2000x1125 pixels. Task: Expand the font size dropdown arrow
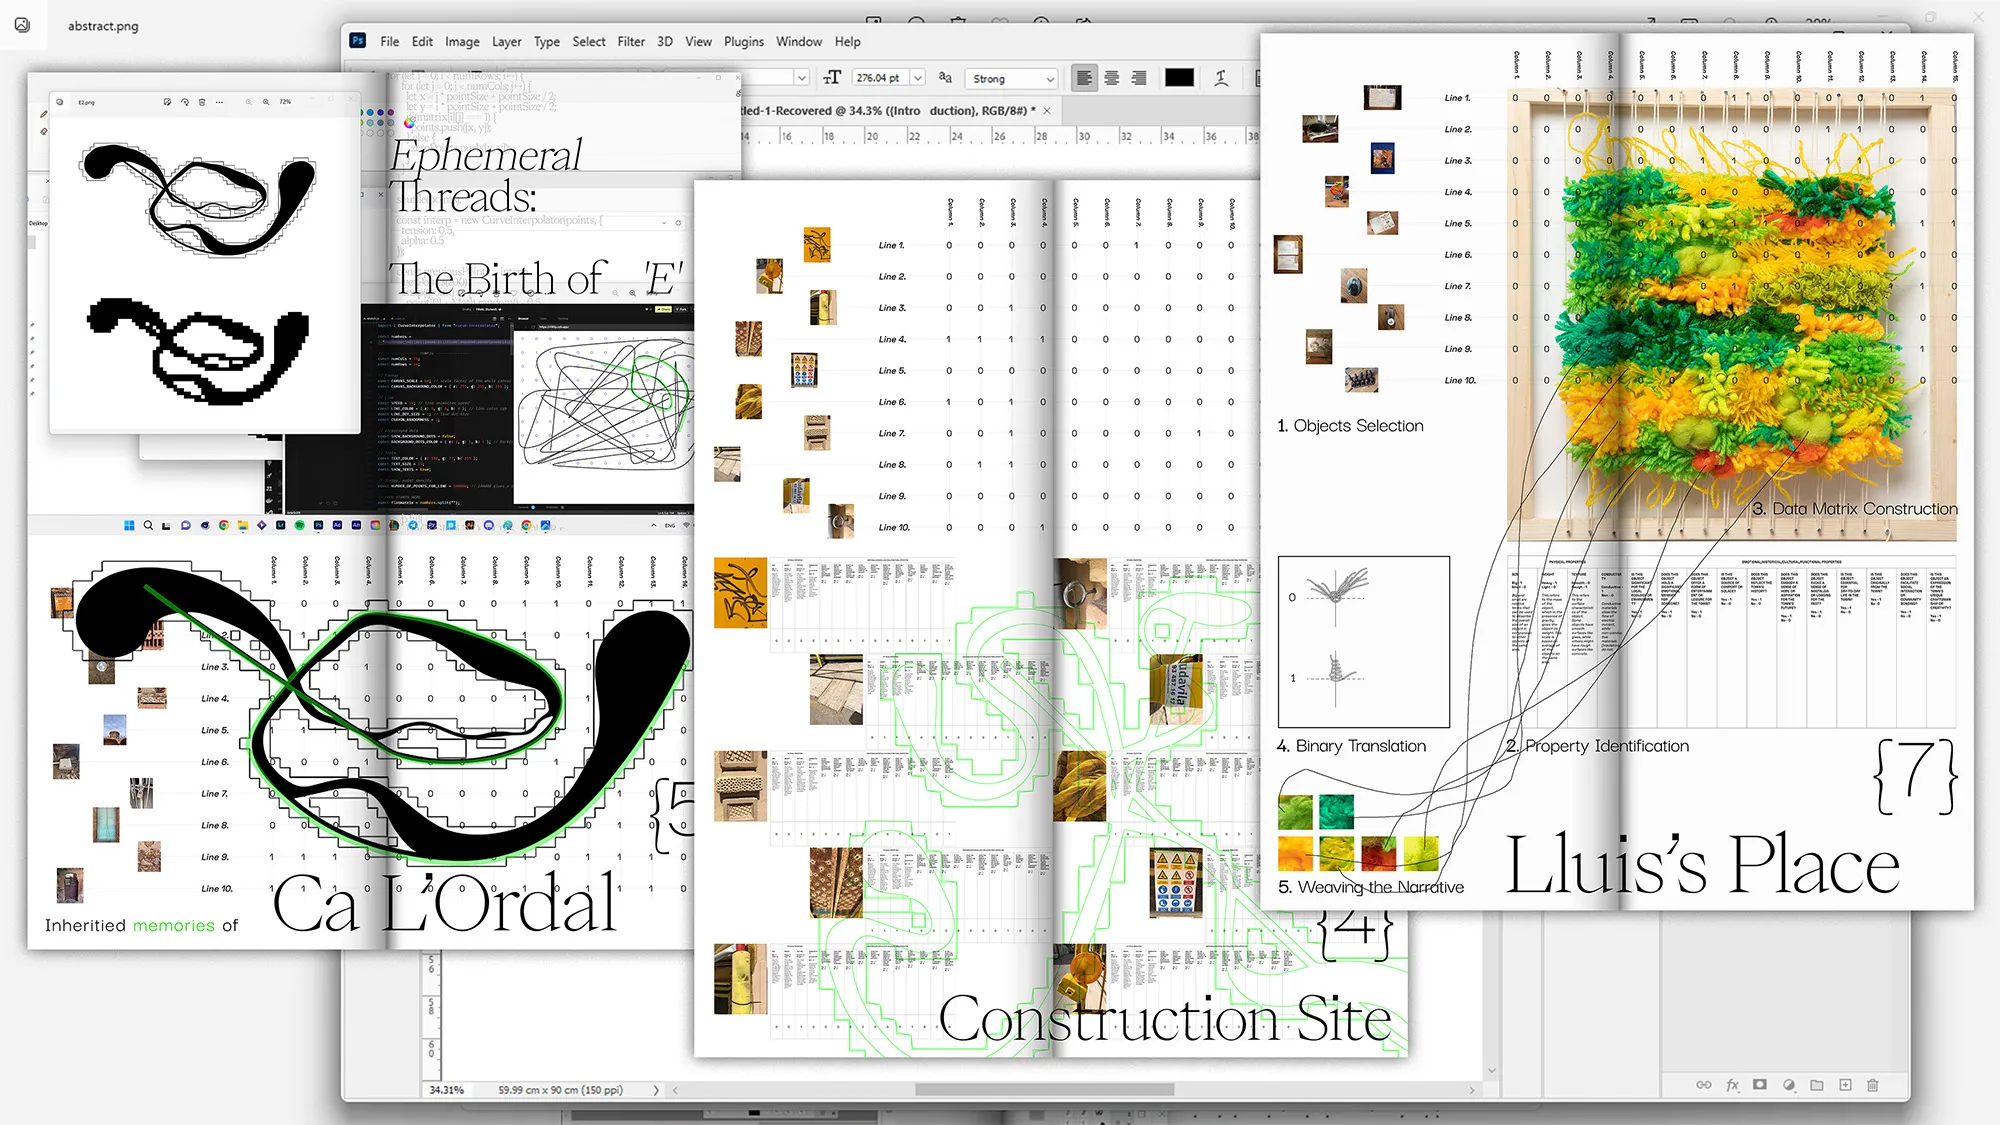point(919,78)
